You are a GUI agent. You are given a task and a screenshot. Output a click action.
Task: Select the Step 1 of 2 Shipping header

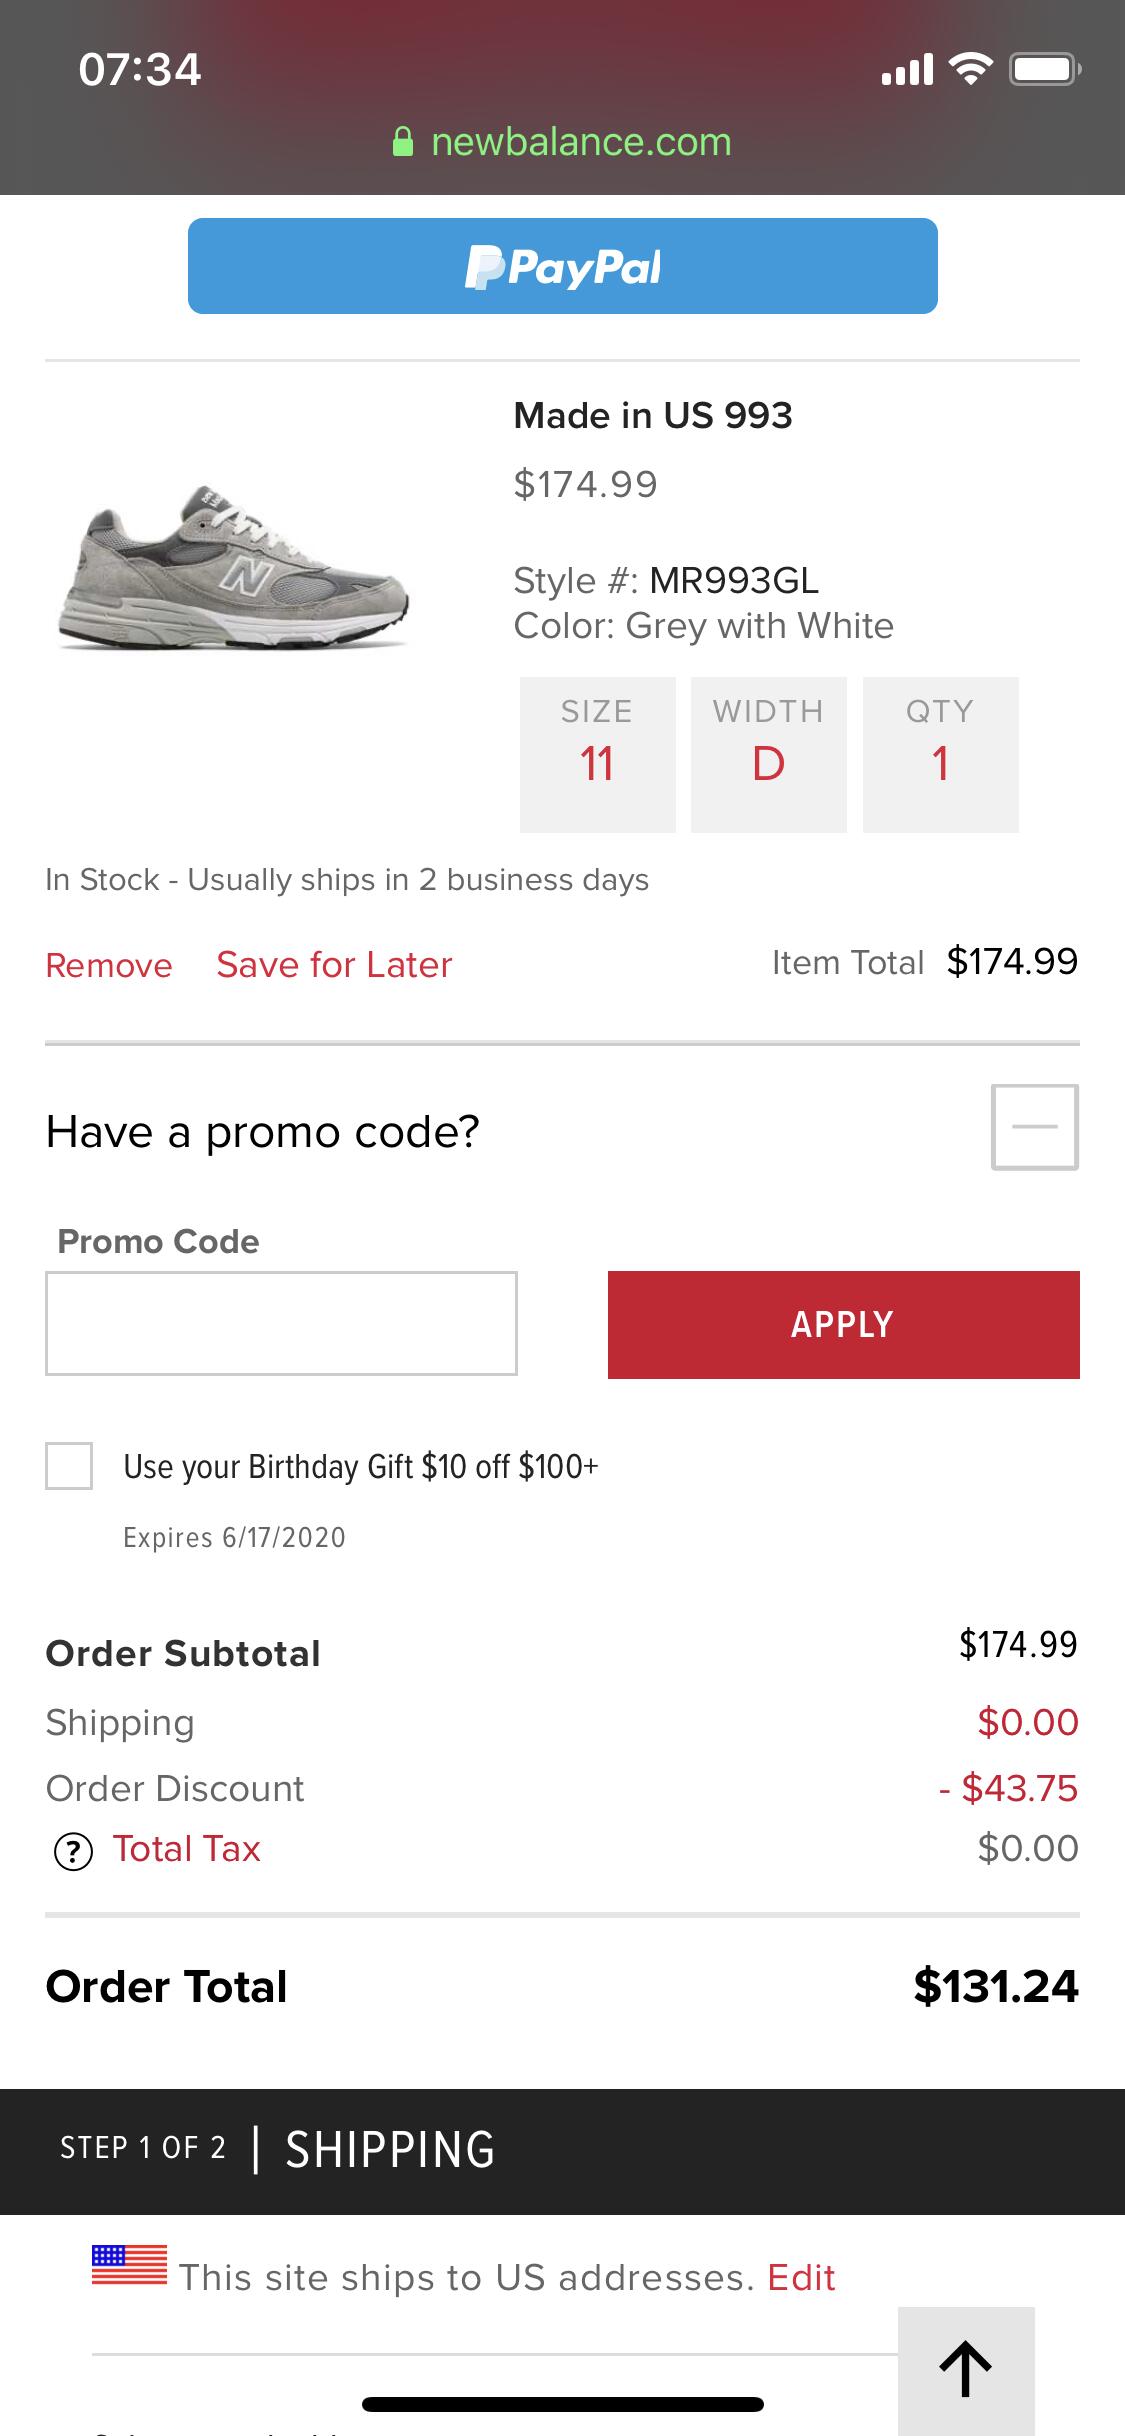tap(562, 2150)
